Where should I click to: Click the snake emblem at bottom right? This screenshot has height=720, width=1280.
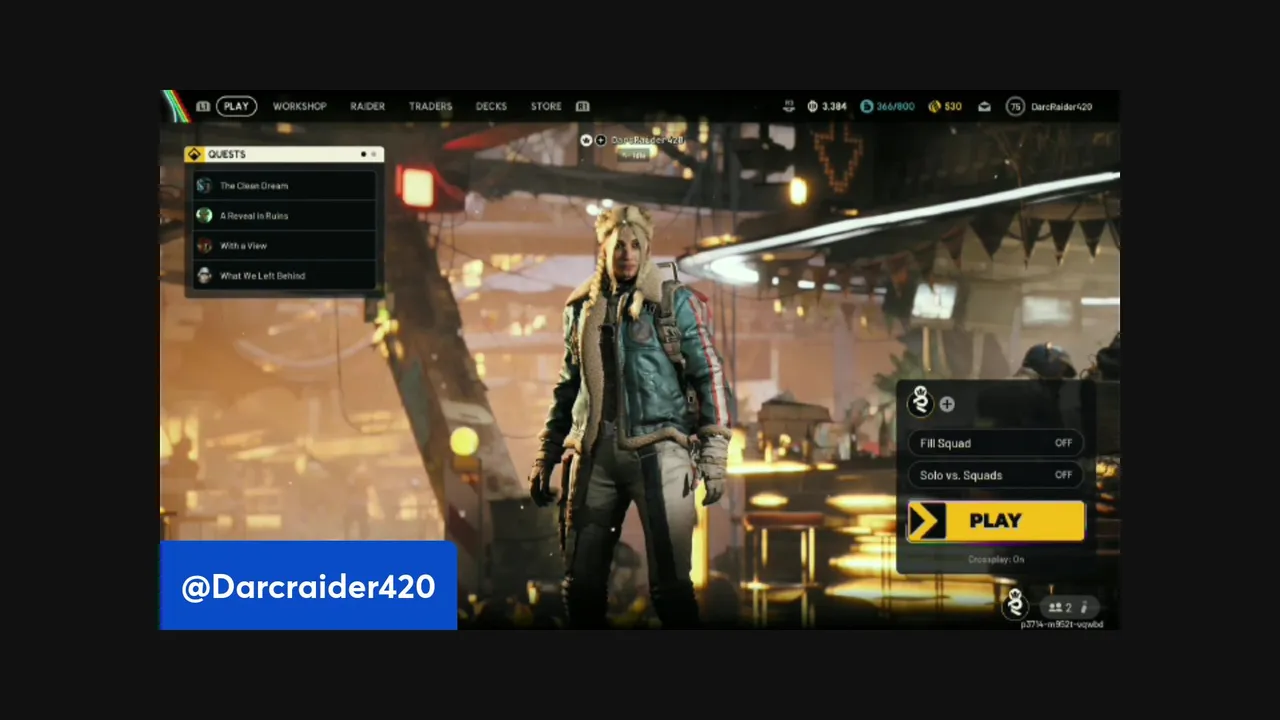[x=1016, y=604]
